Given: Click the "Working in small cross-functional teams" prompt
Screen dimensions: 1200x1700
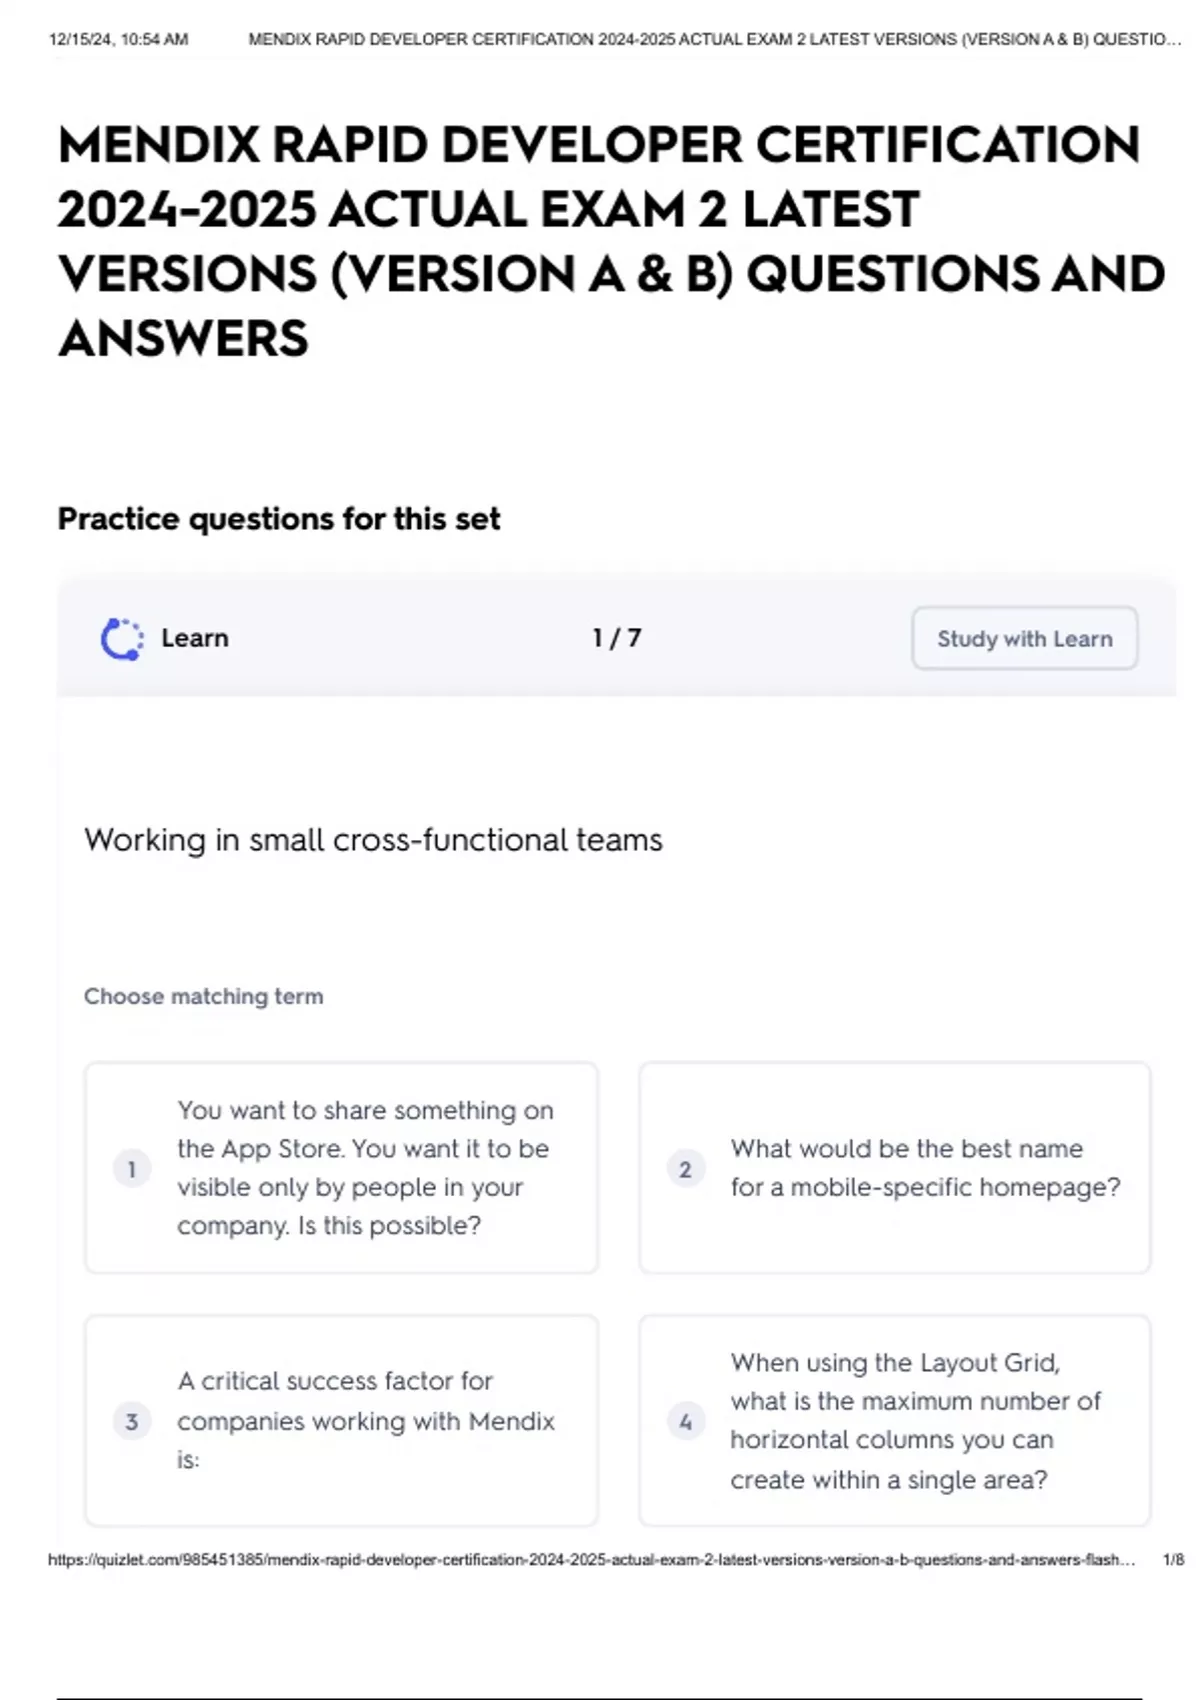Looking at the screenshot, I should click(373, 840).
